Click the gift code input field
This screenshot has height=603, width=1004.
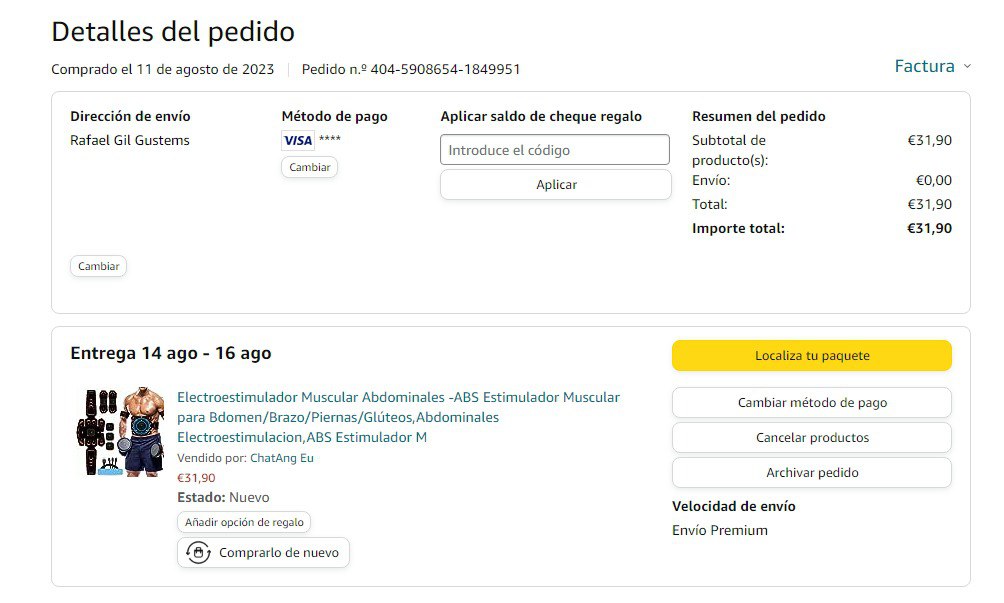pos(554,150)
